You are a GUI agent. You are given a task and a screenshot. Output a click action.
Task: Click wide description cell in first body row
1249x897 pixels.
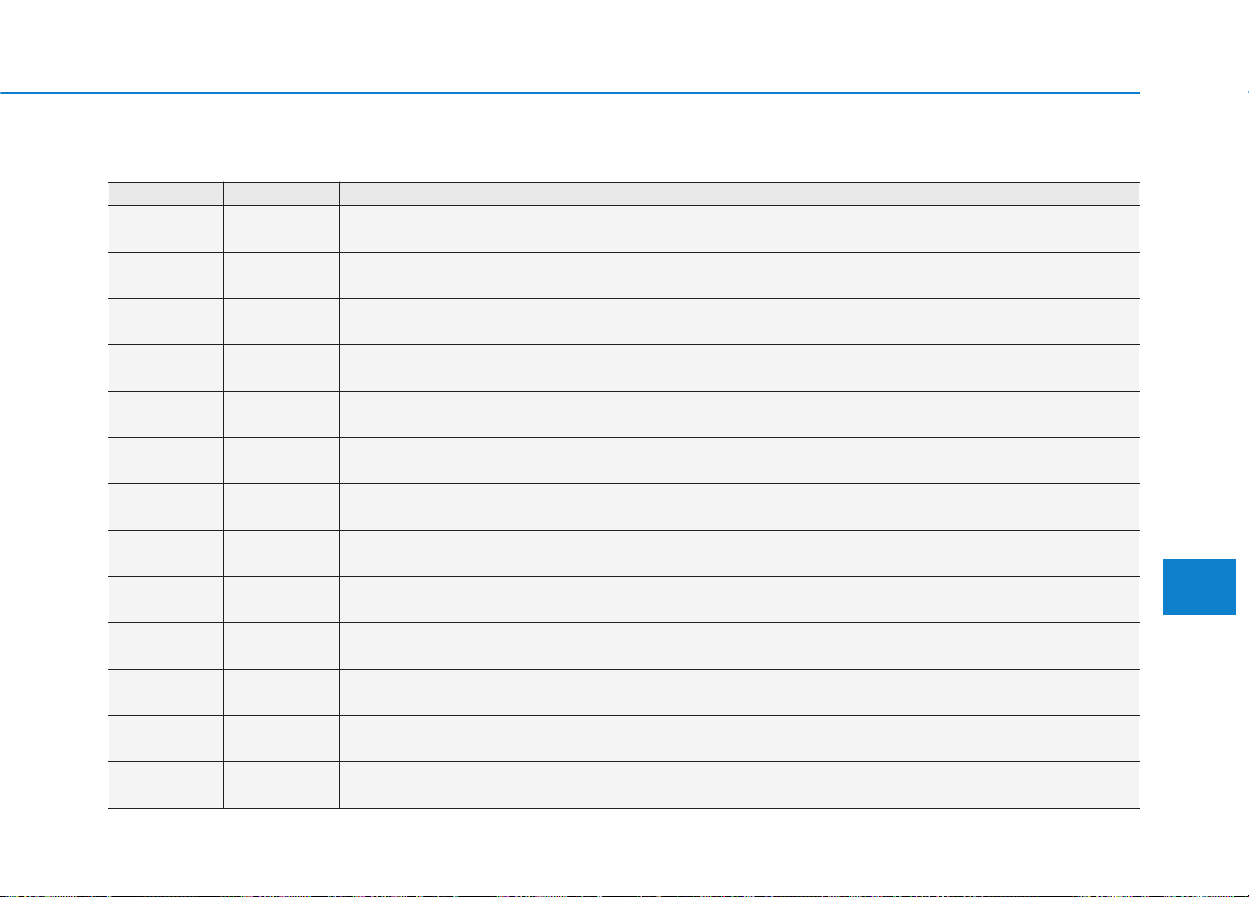click(739, 229)
